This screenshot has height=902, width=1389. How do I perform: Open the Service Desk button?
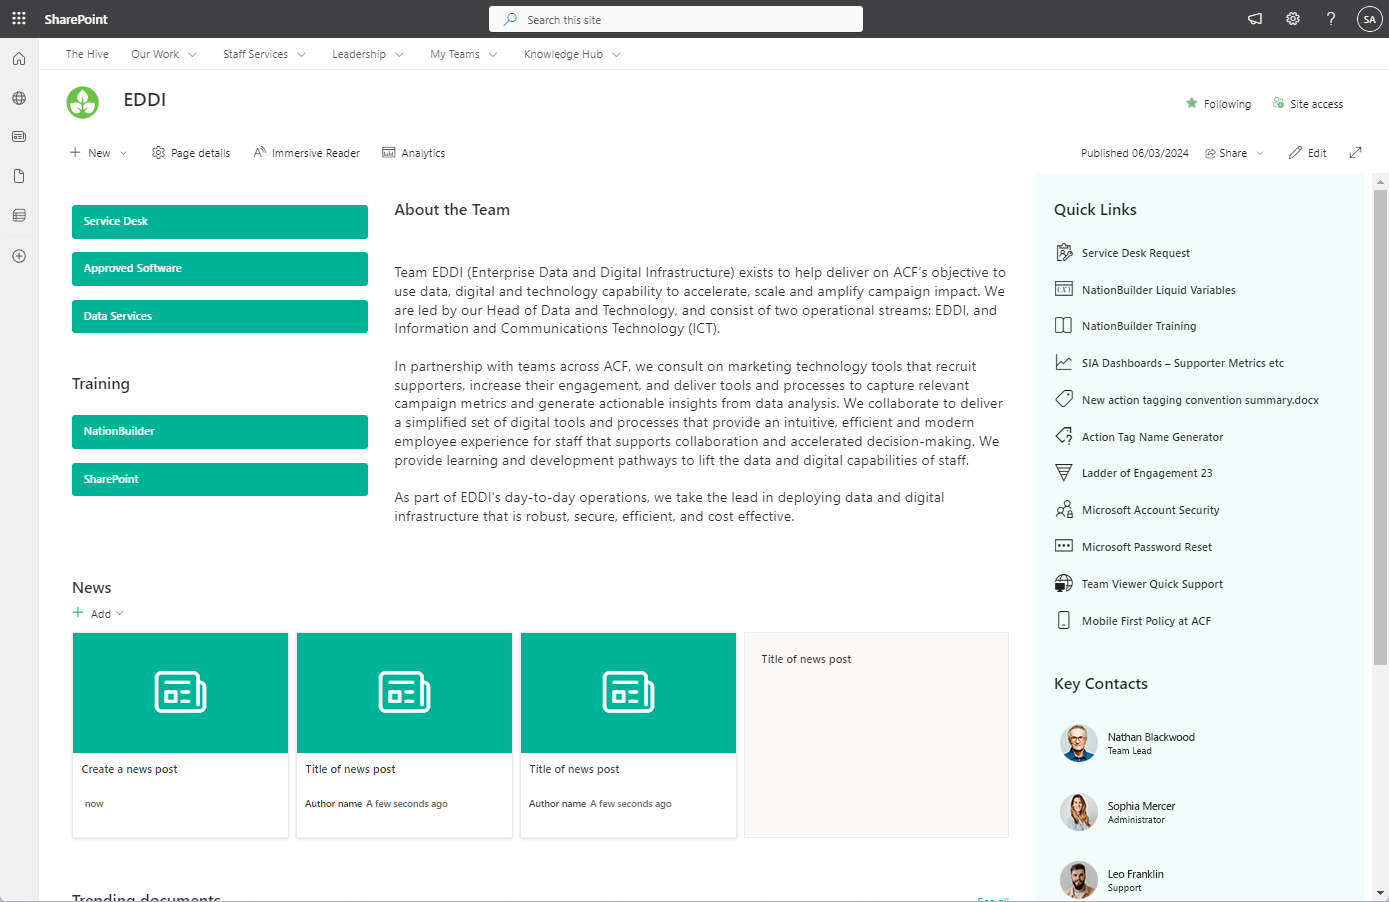point(220,222)
